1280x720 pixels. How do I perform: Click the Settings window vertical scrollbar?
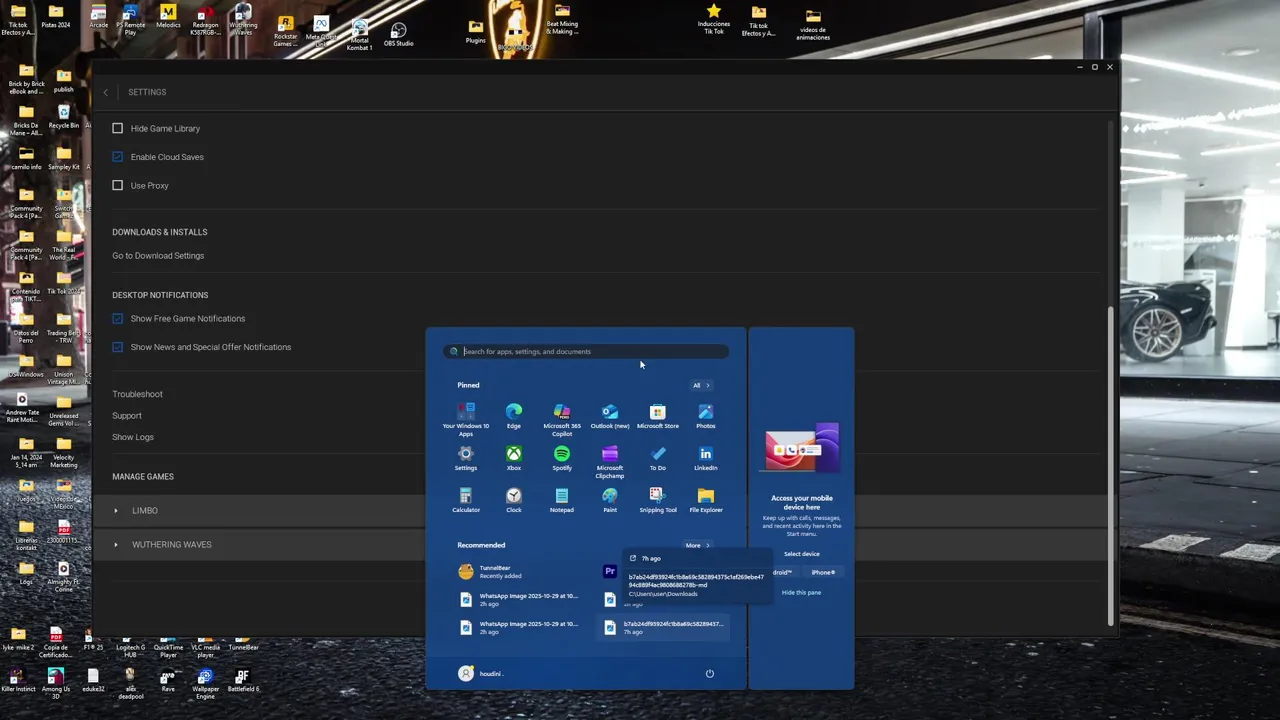tap(1111, 465)
